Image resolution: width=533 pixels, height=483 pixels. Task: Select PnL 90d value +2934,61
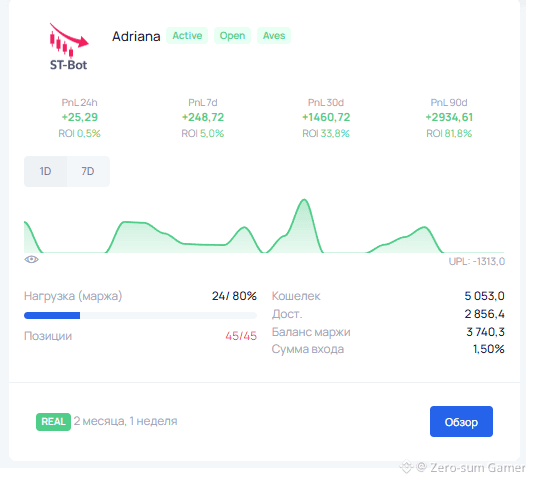[x=449, y=117]
